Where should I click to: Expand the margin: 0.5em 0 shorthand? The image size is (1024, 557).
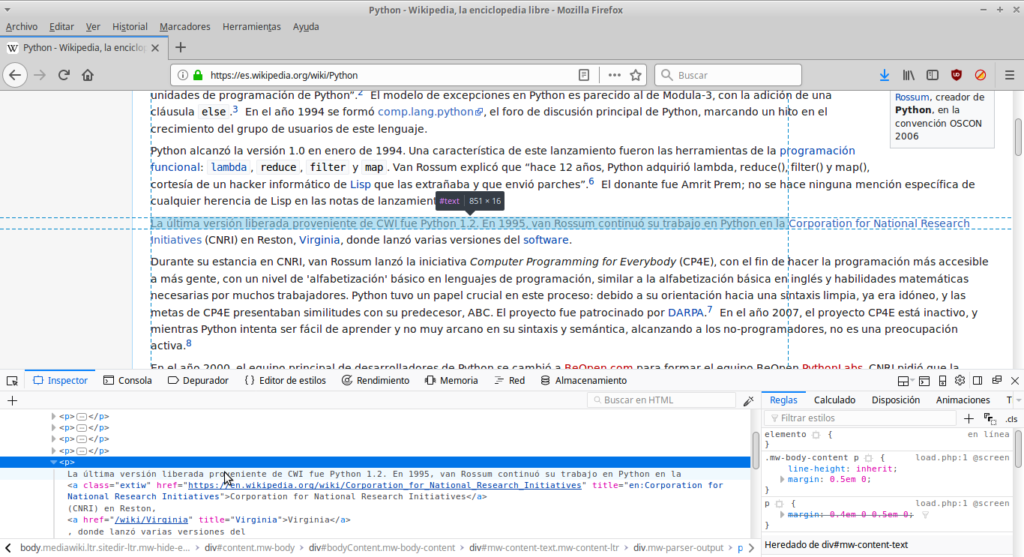(x=782, y=479)
